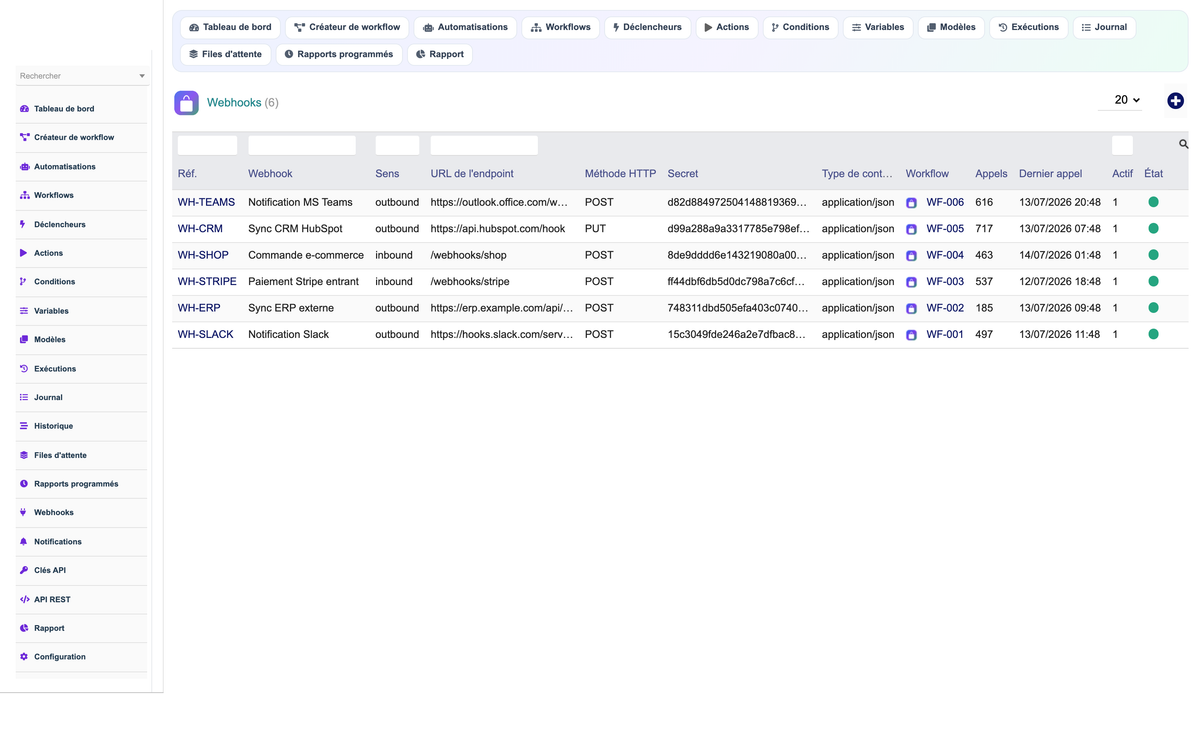This screenshot has height=743, width=1200.
Task: Open the WF-005 workflow link
Action: 945,228
